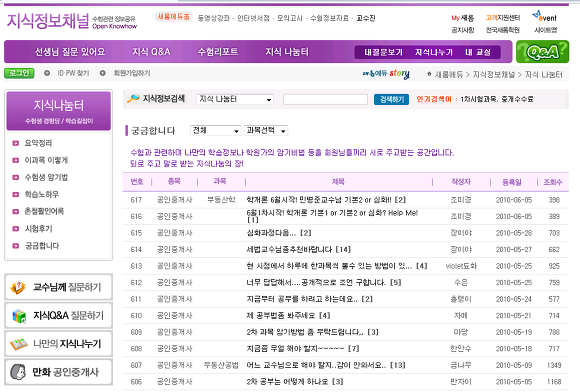
Task: Click the circle icon before ID·PW 찾기
Action: (x=47, y=73)
